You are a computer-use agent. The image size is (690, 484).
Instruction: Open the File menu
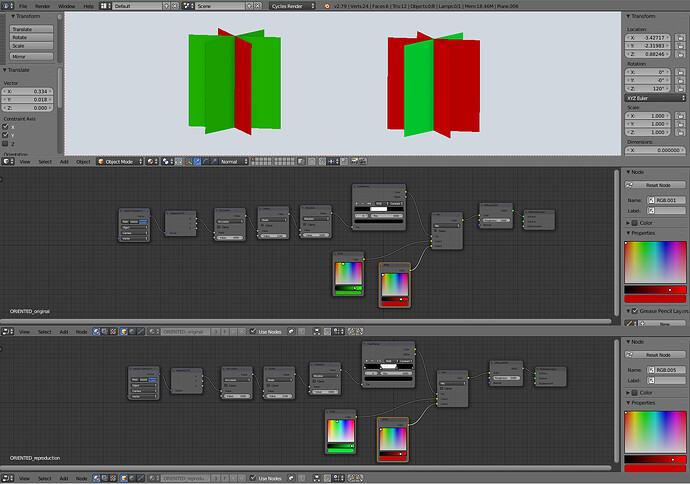click(x=23, y=6)
